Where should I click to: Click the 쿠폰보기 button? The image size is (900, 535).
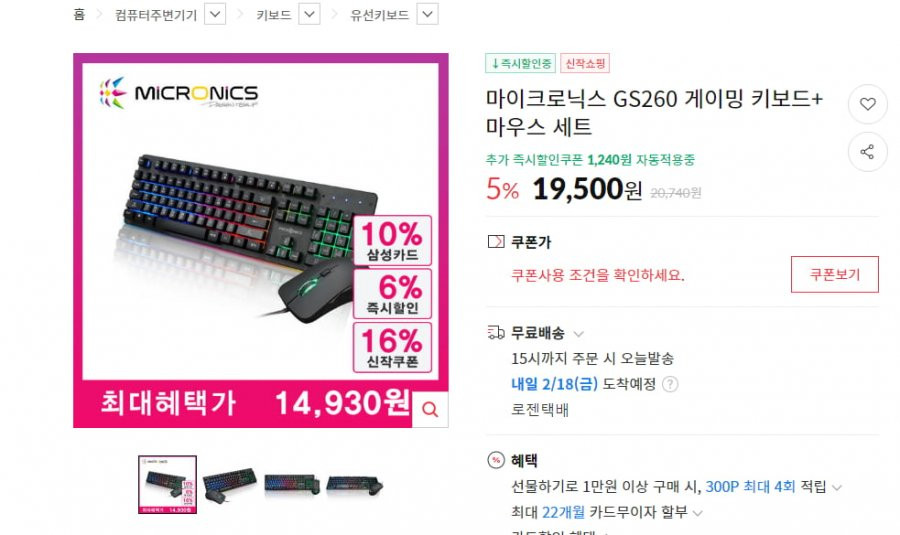point(835,274)
